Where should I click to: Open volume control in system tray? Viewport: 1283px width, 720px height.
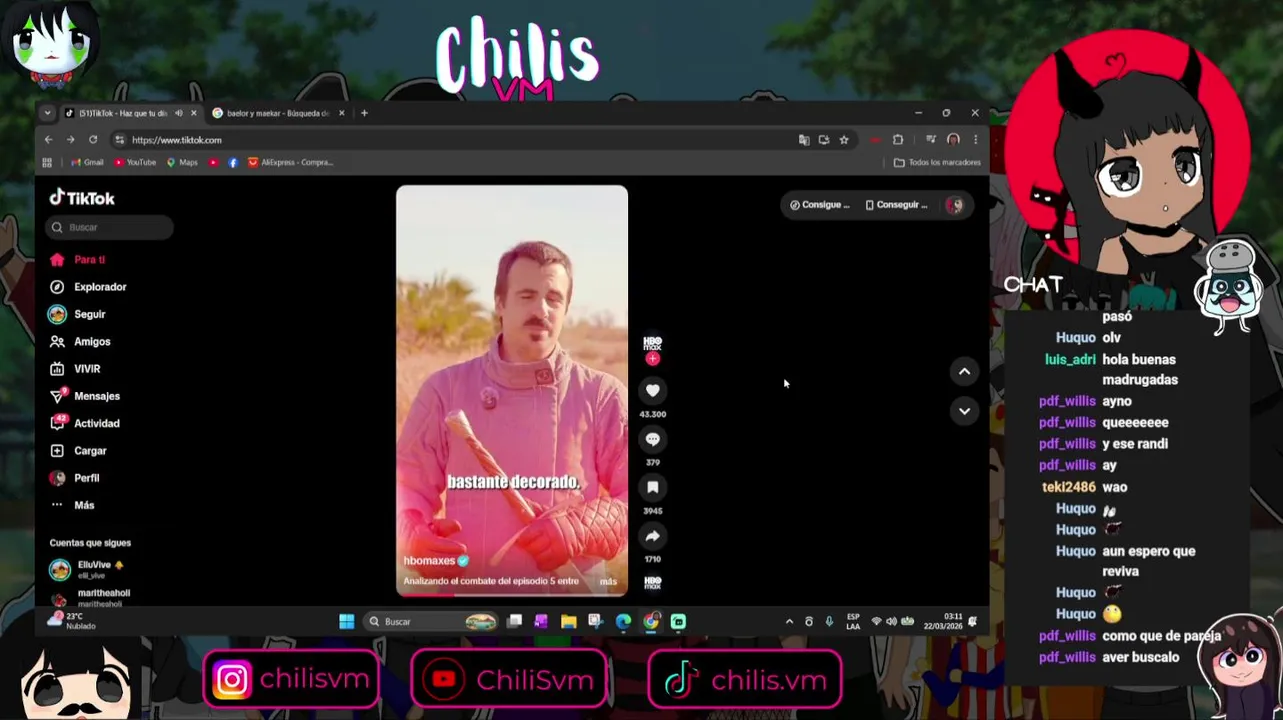coord(891,622)
